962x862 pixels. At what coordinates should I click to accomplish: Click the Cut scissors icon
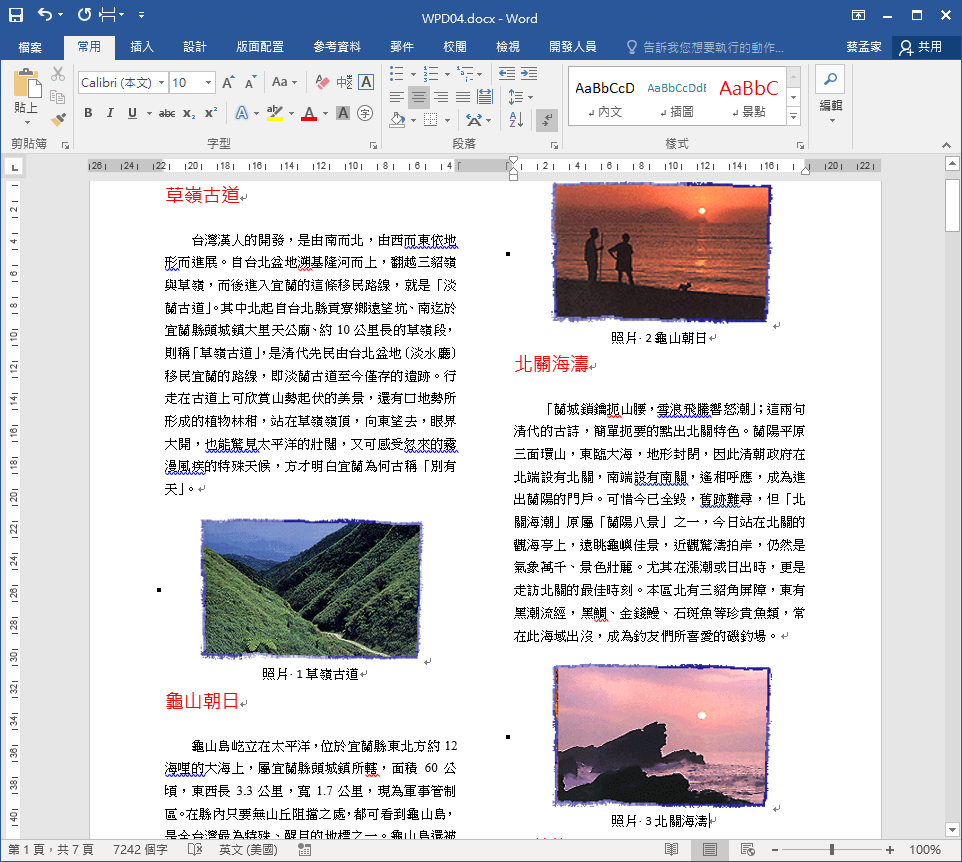pyautogui.click(x=58, y=74)
